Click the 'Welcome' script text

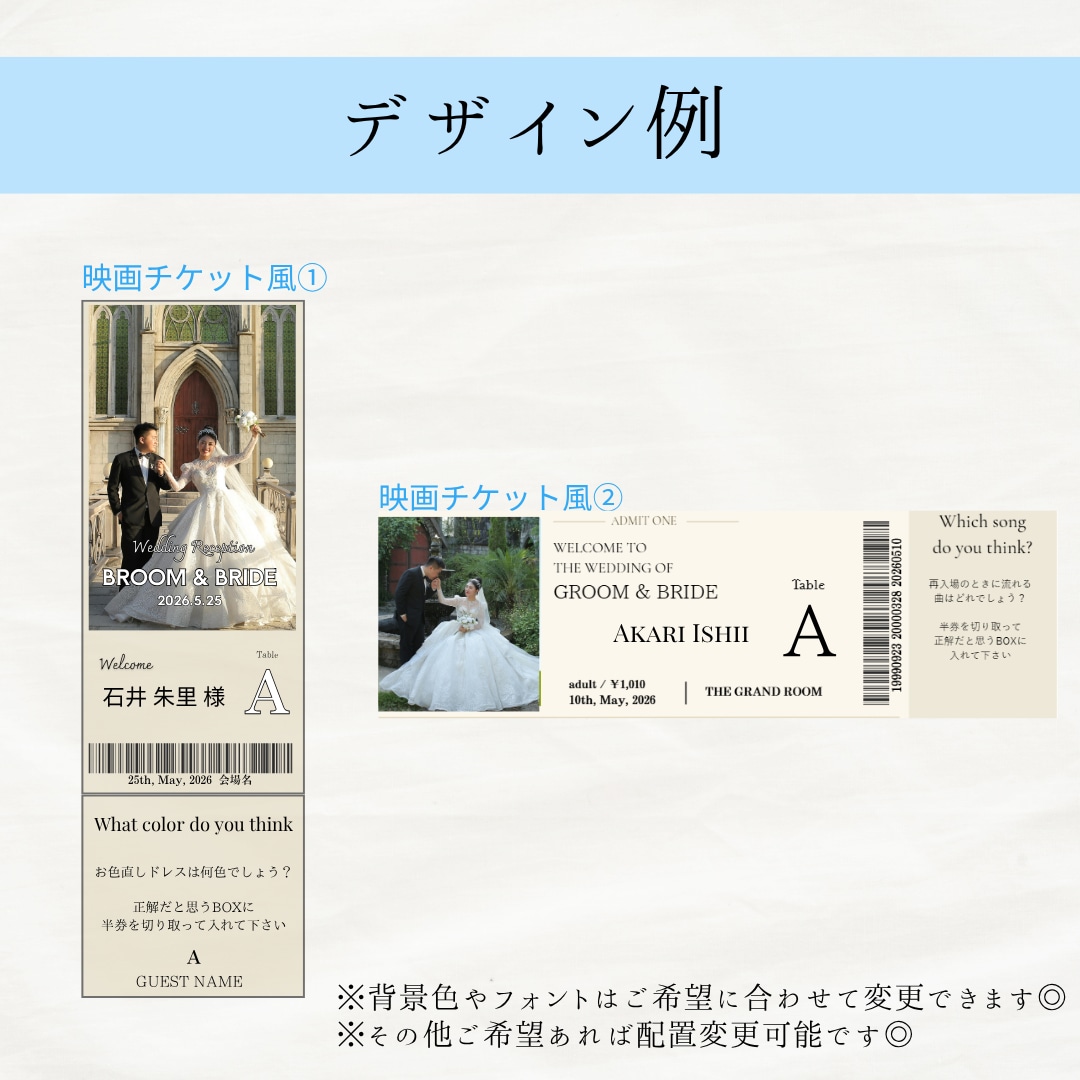(126, 664)
